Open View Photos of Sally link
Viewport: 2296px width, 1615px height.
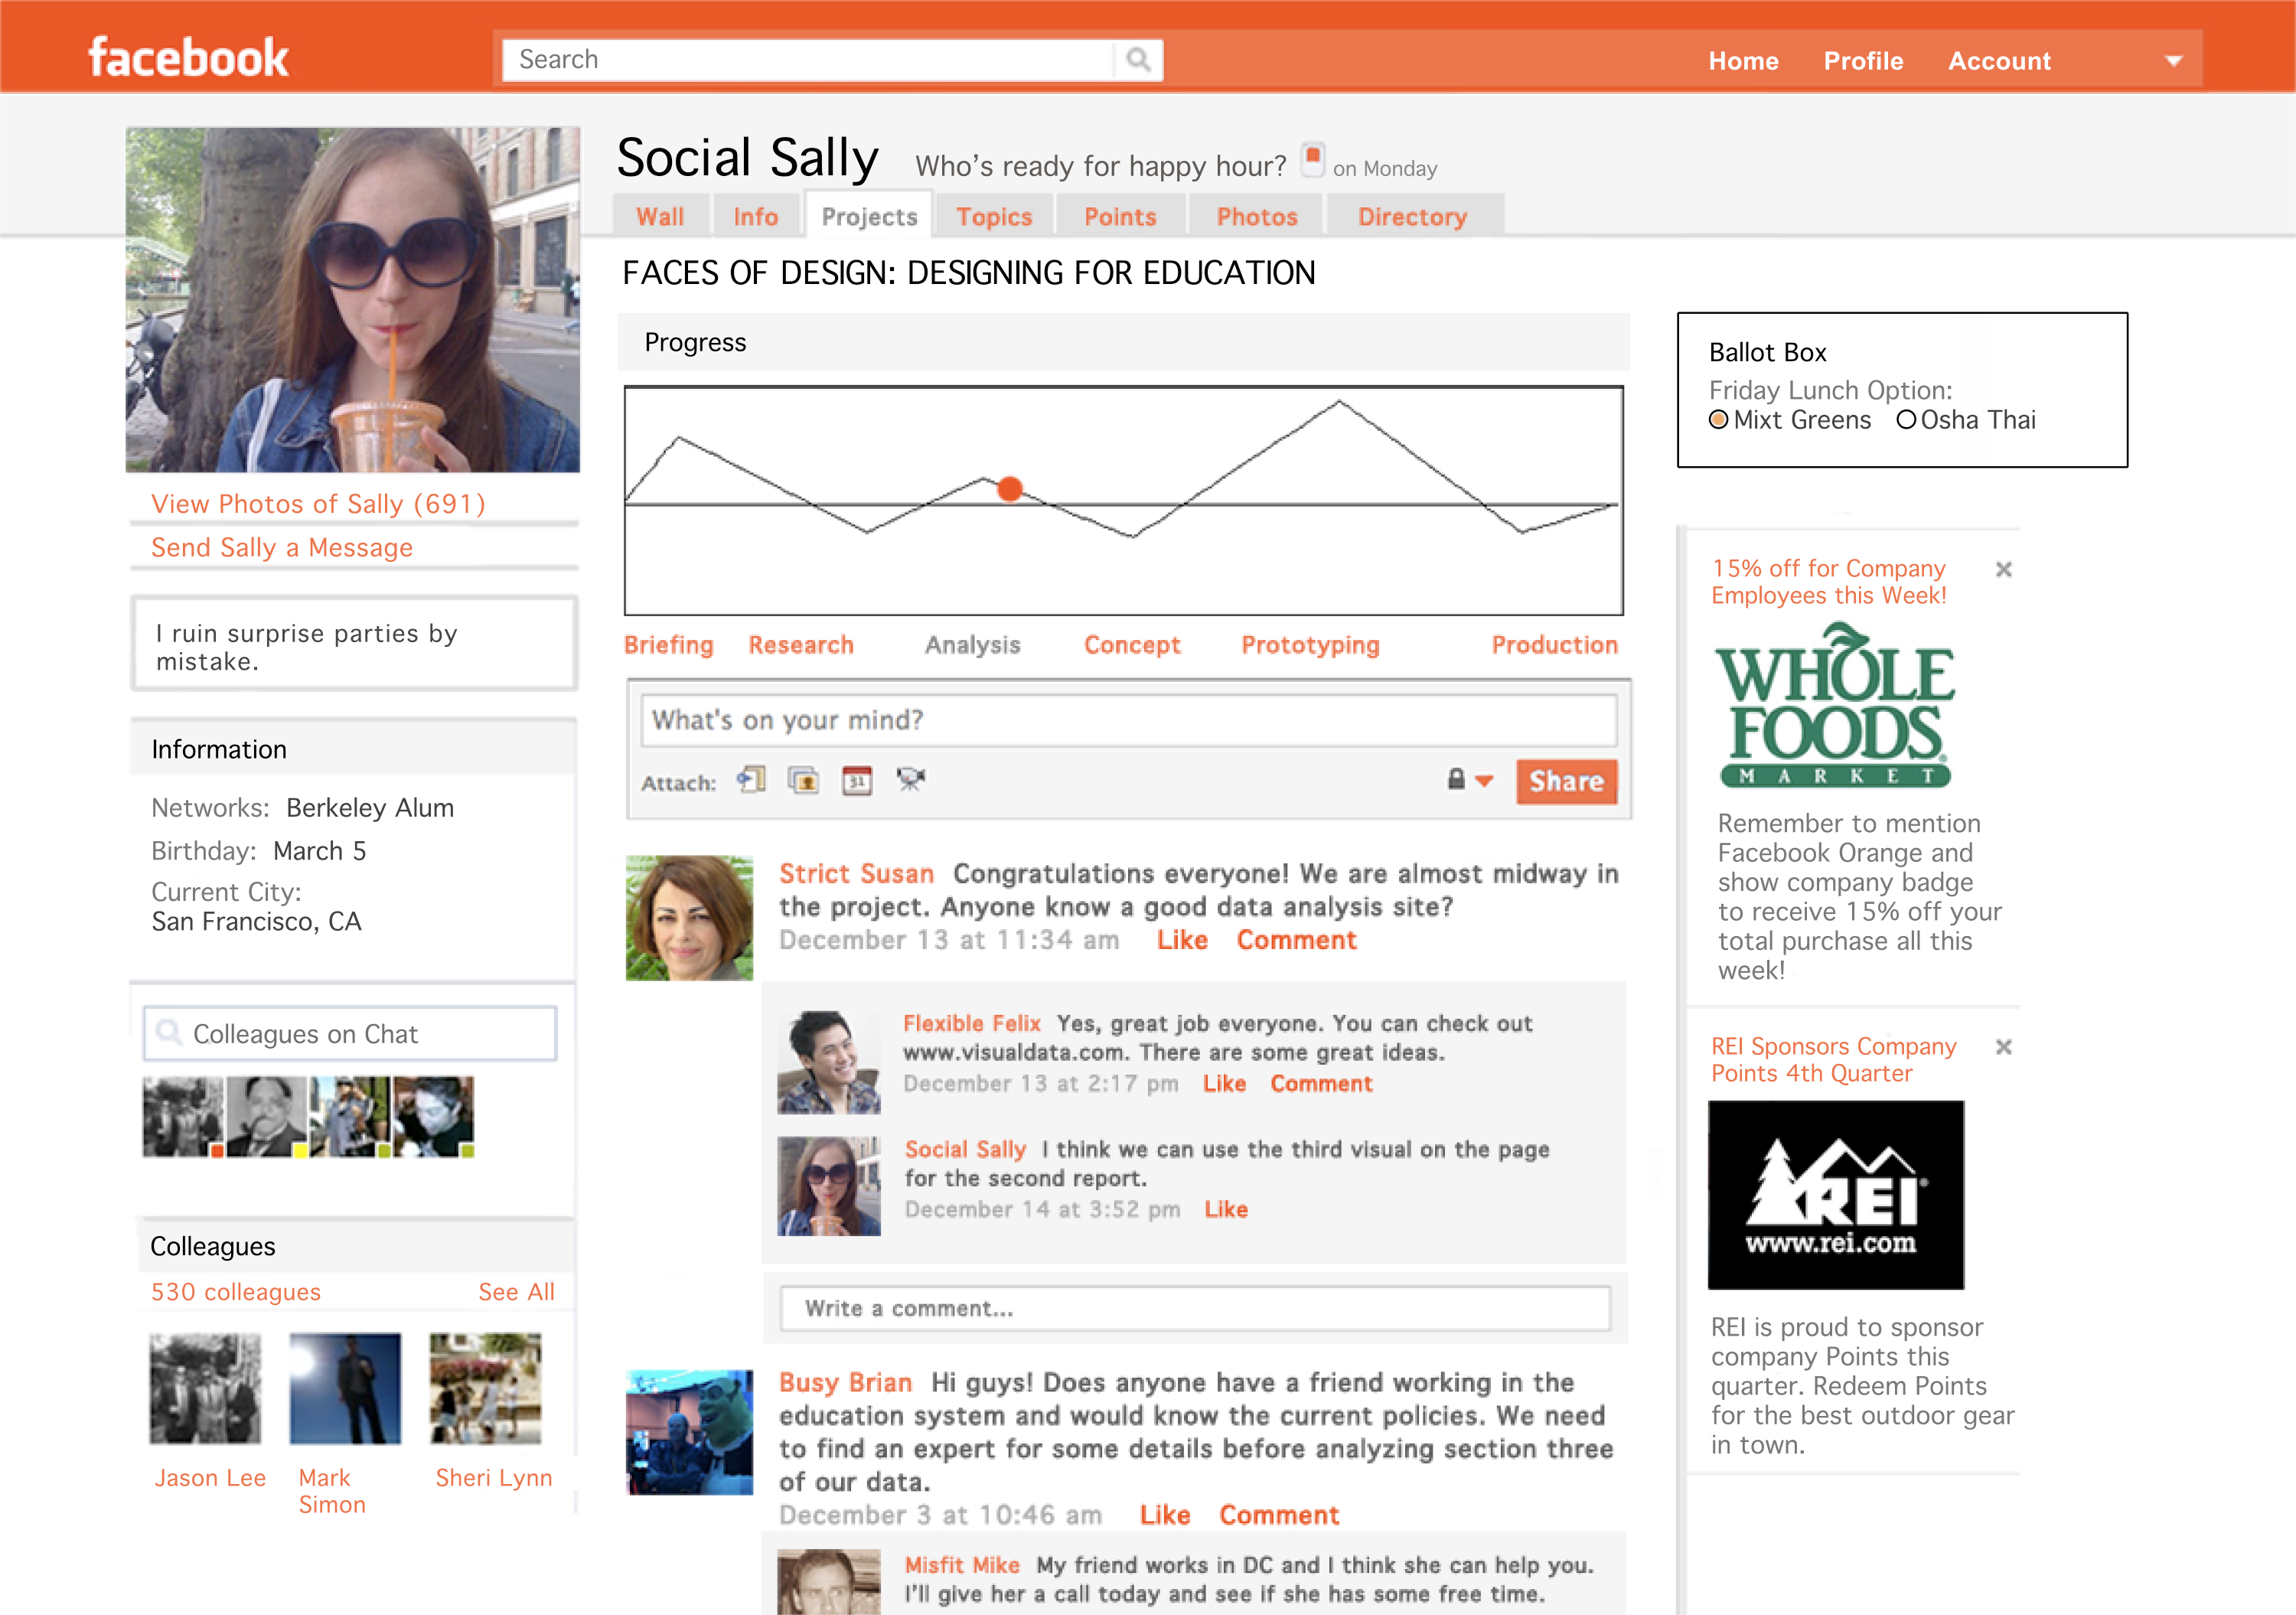(x=318, y=504)
